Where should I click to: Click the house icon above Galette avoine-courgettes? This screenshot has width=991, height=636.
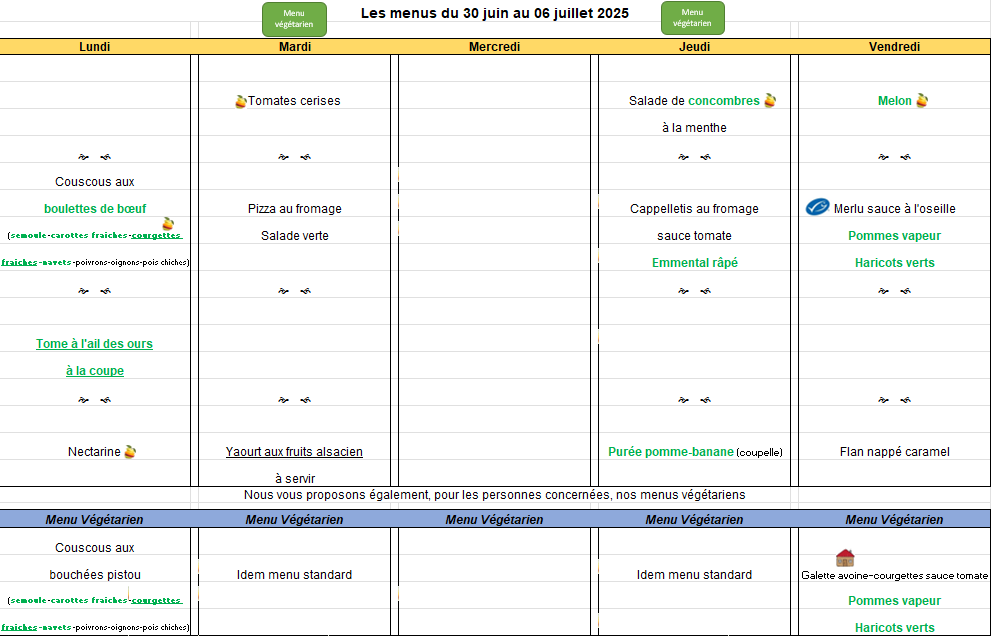click(x=845, y=558)
